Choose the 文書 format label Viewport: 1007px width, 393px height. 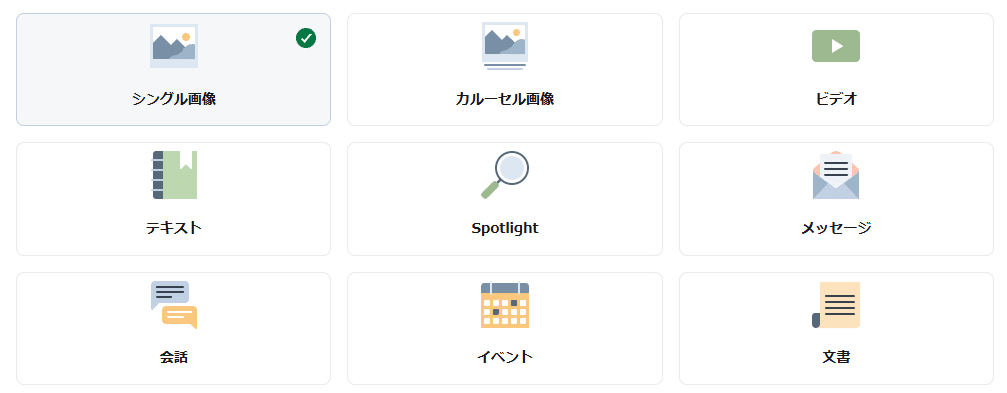(836, 357)
